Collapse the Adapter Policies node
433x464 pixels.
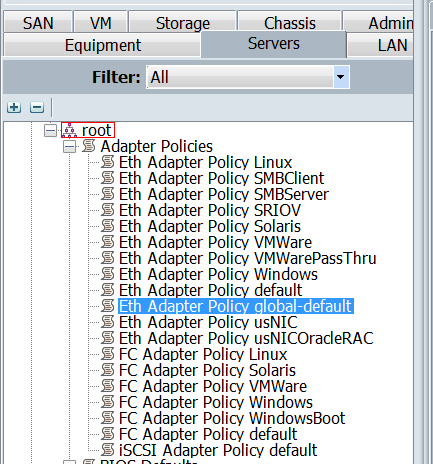click(69, 147)
